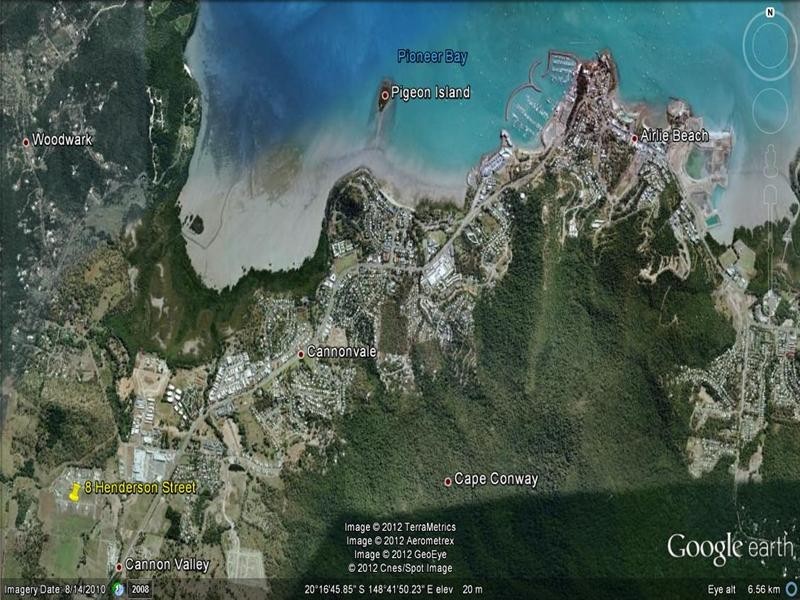Click the Google Earth logo
The width and height of the screenshot is (800, 600).
pyautogui.click(x=730, y=548)
